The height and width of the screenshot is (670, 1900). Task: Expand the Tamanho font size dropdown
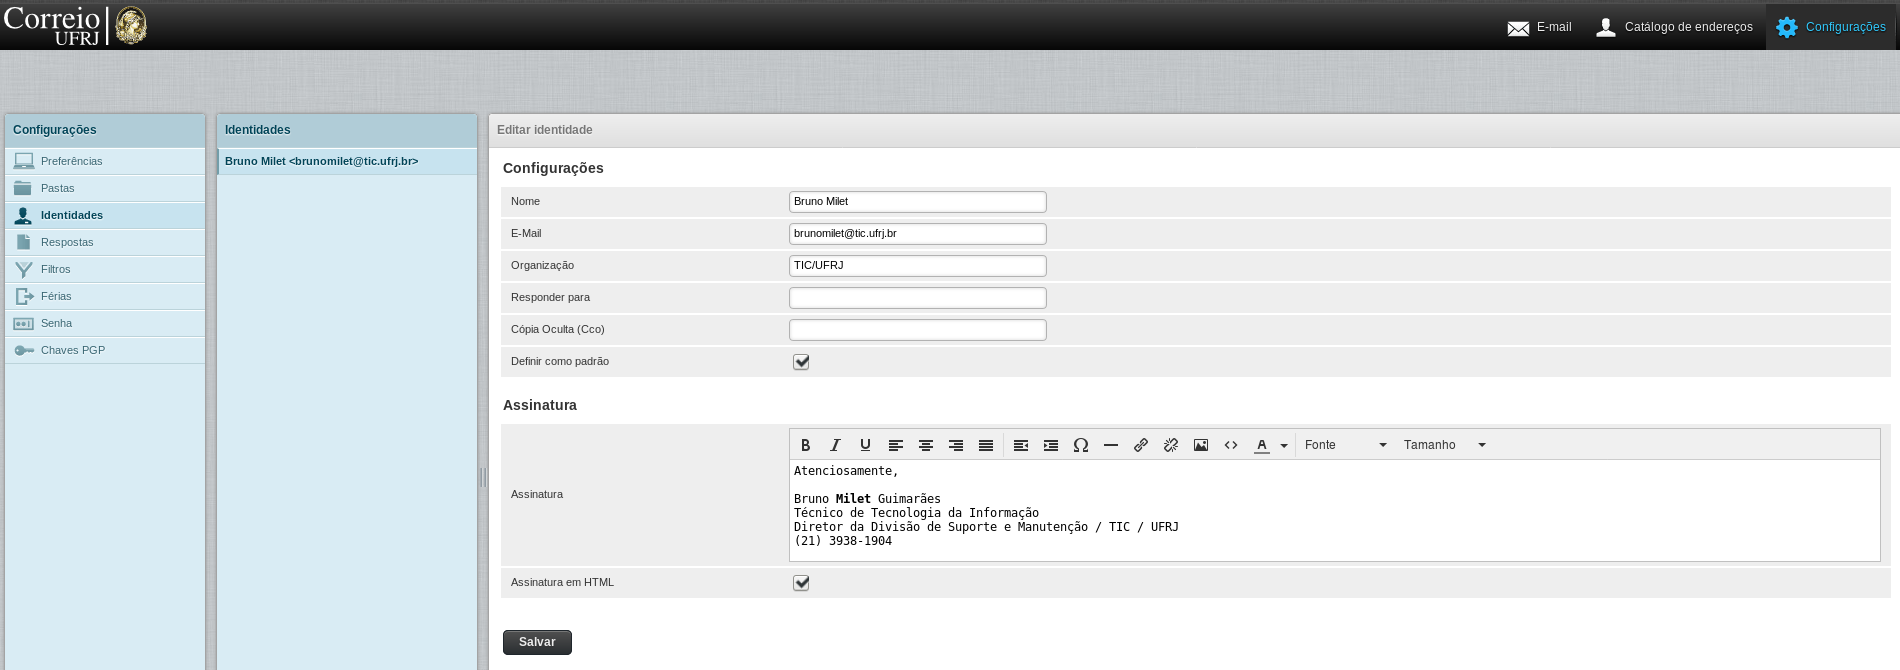coord(1444,445)
